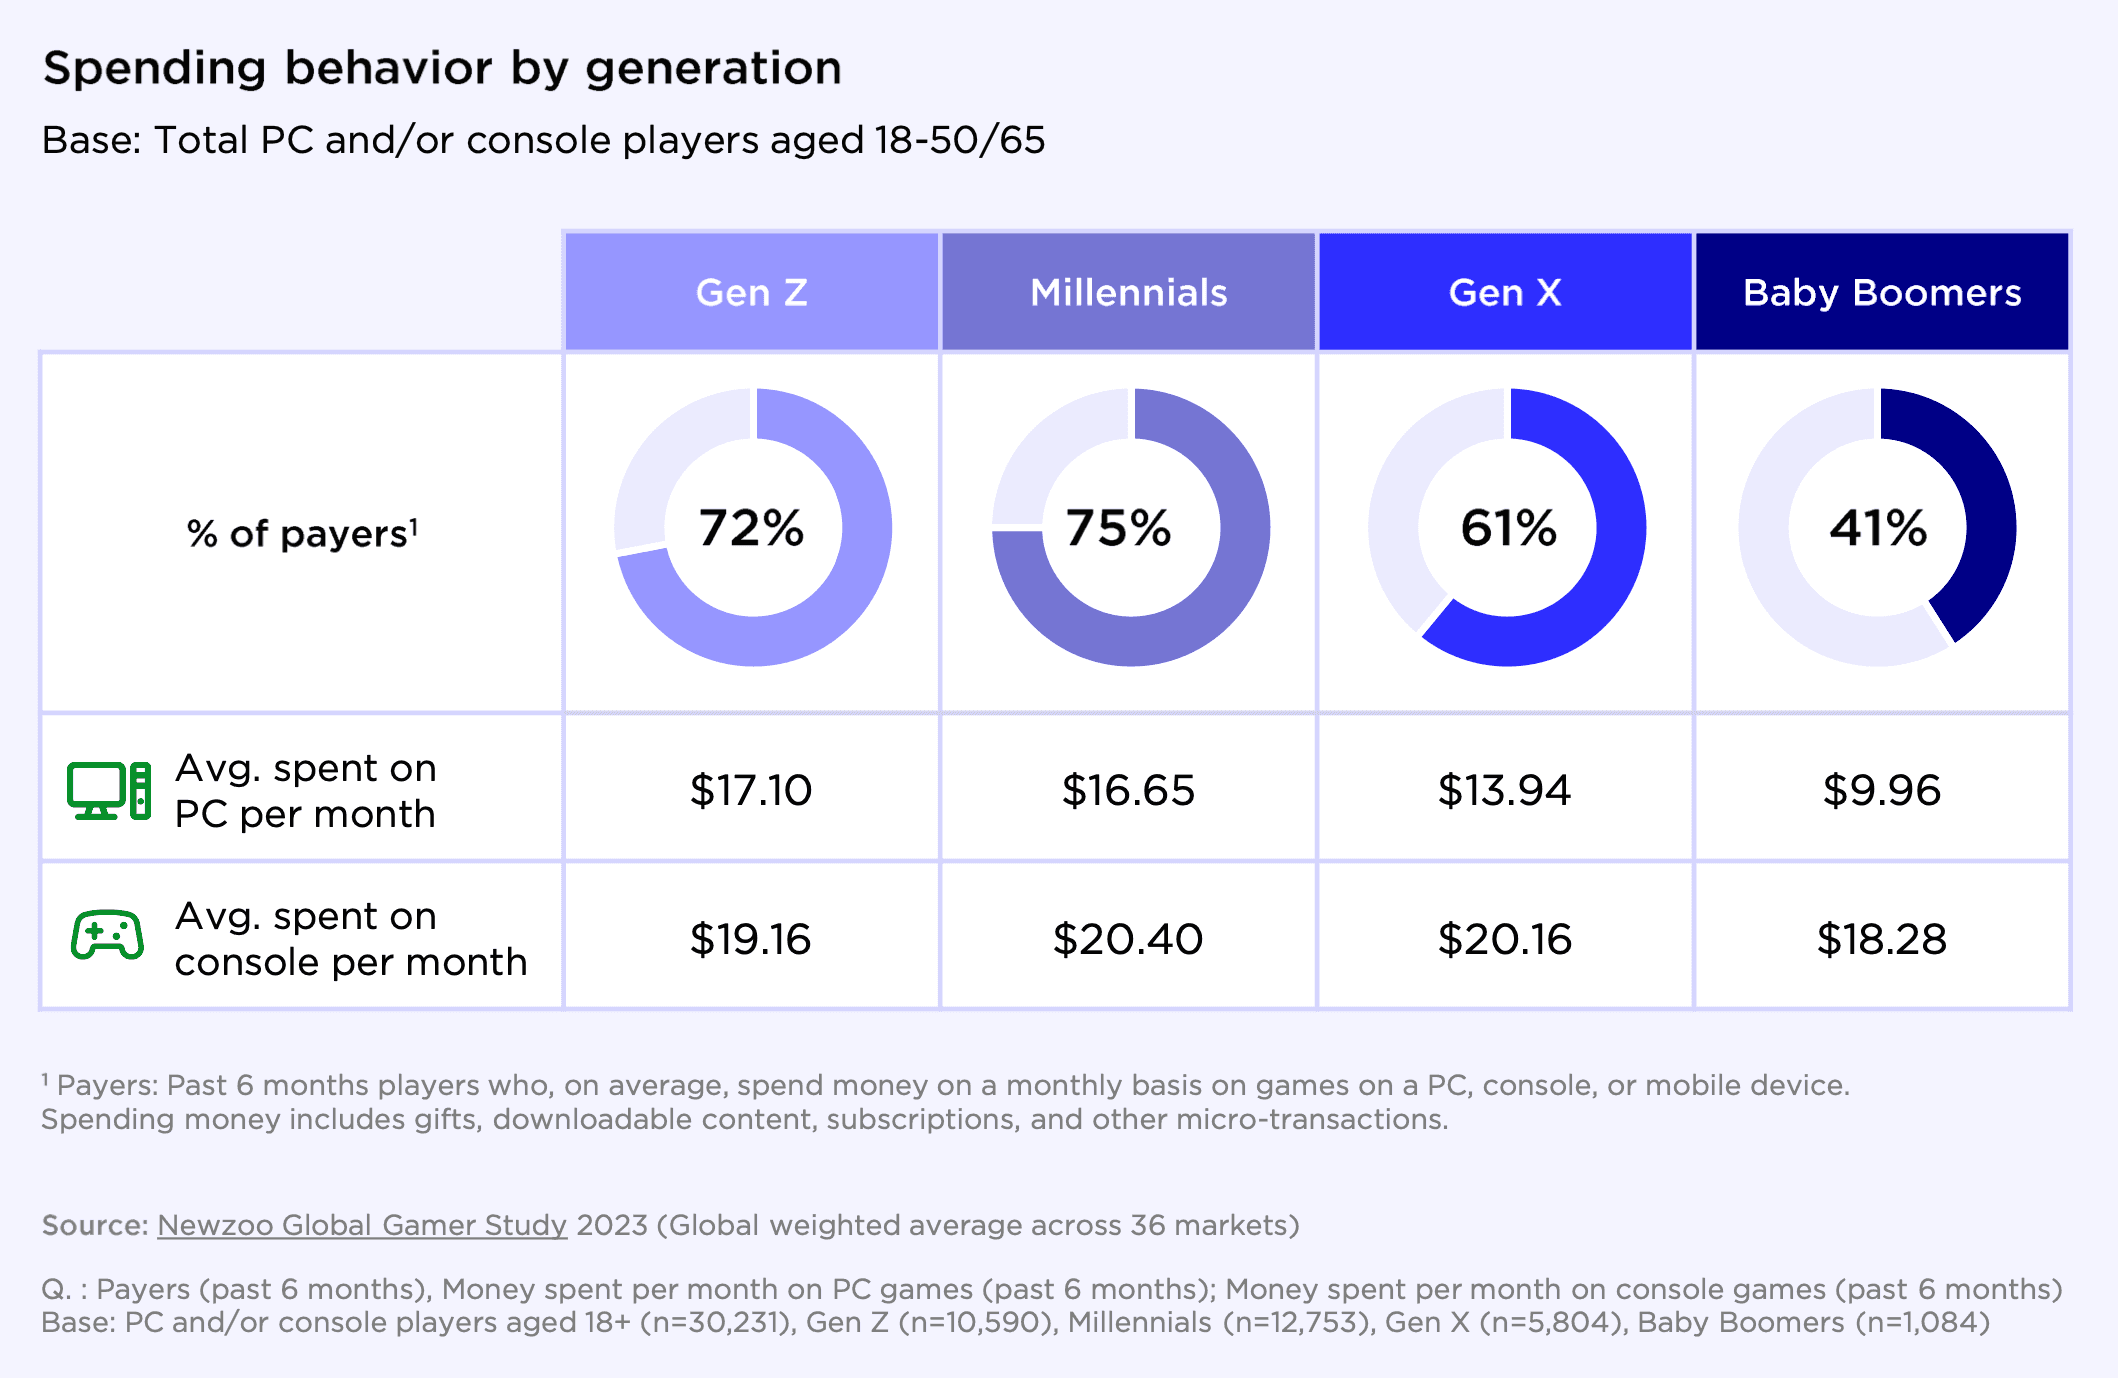
Task: Click Gen X console spend value $20.16
Action: (1505, 939)
